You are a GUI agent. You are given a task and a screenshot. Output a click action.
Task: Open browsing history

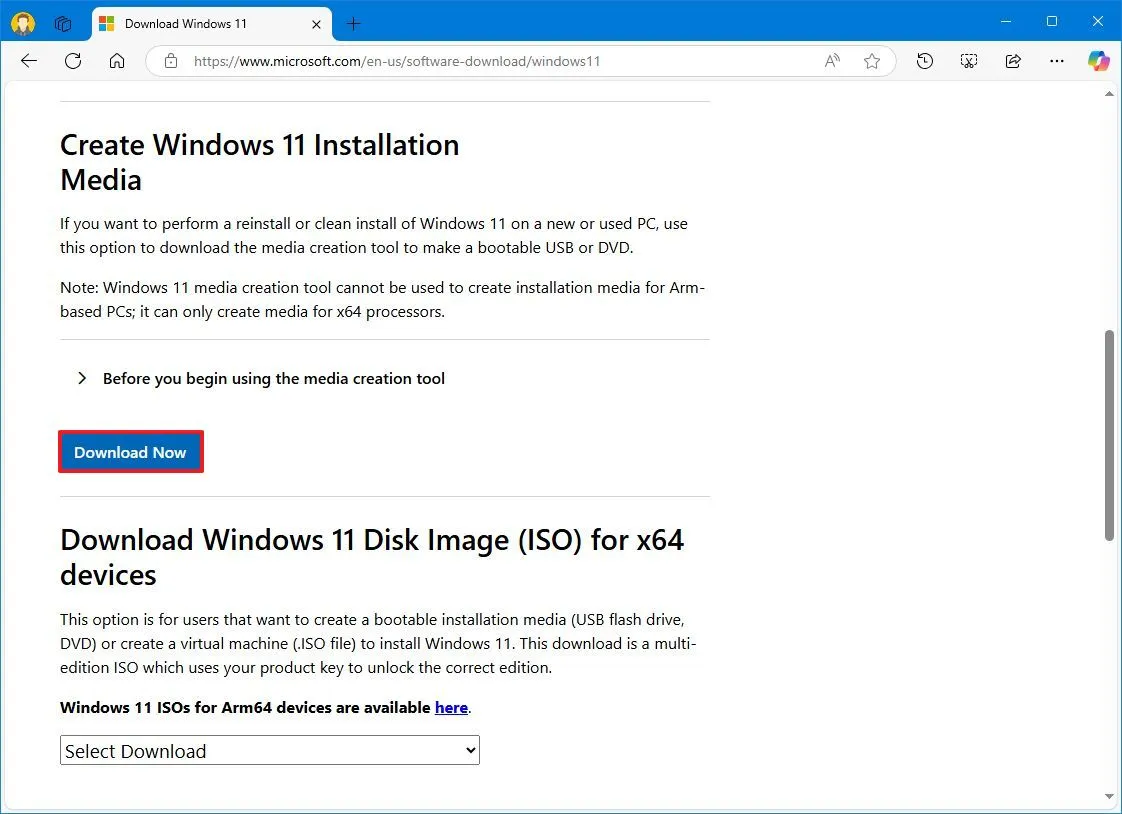tap(924, 61)
